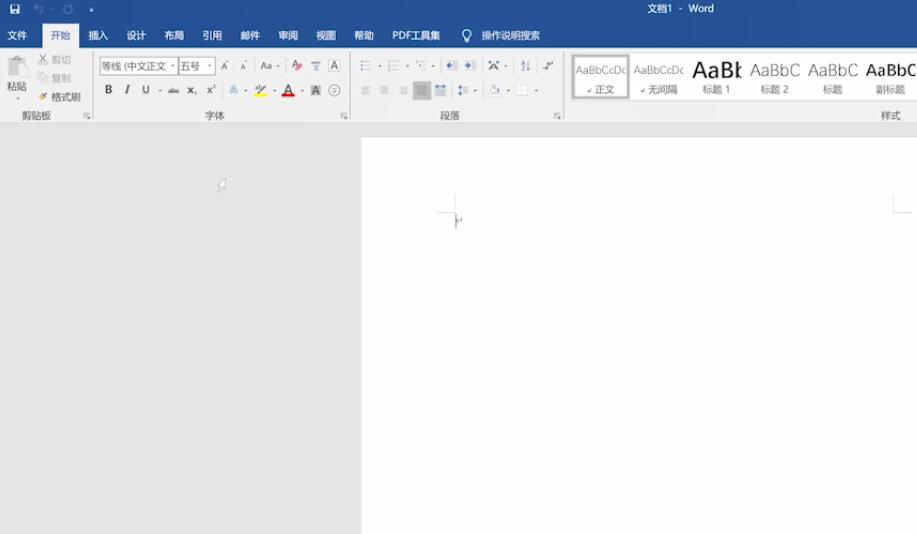
Task: Open the PDF工具集 tab
Action: pos(416,36)
